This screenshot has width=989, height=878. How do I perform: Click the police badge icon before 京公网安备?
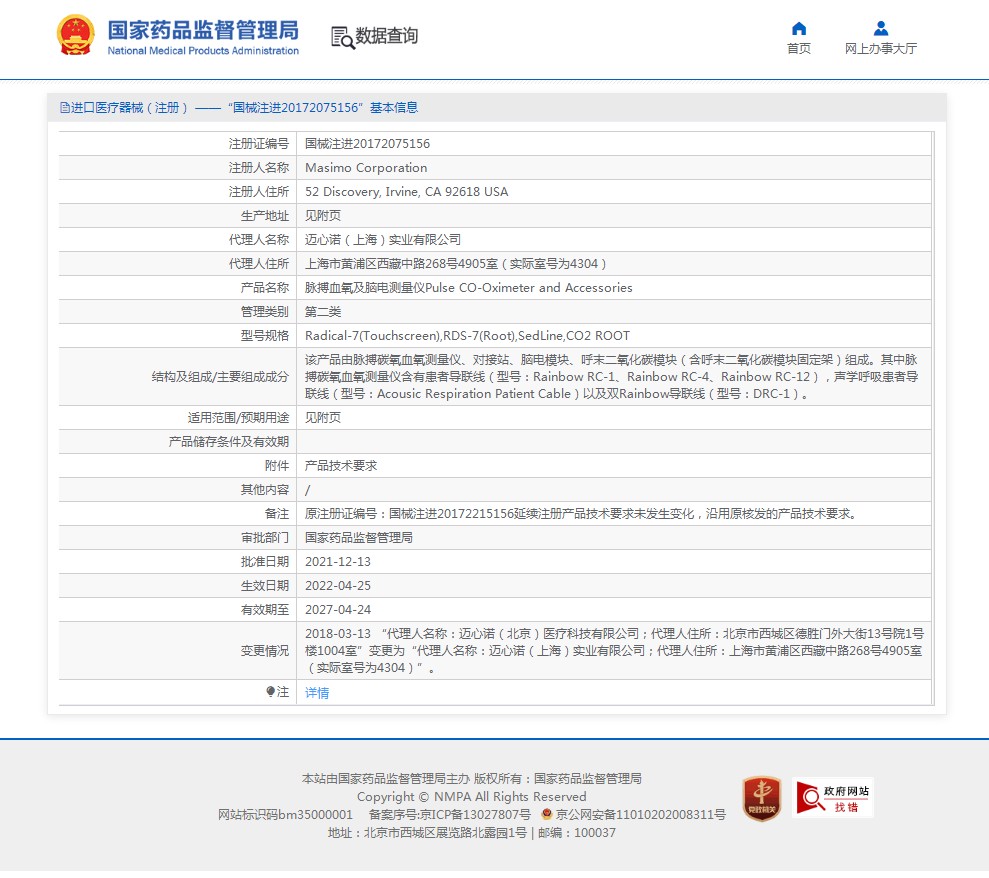click(x=547, y=814)
